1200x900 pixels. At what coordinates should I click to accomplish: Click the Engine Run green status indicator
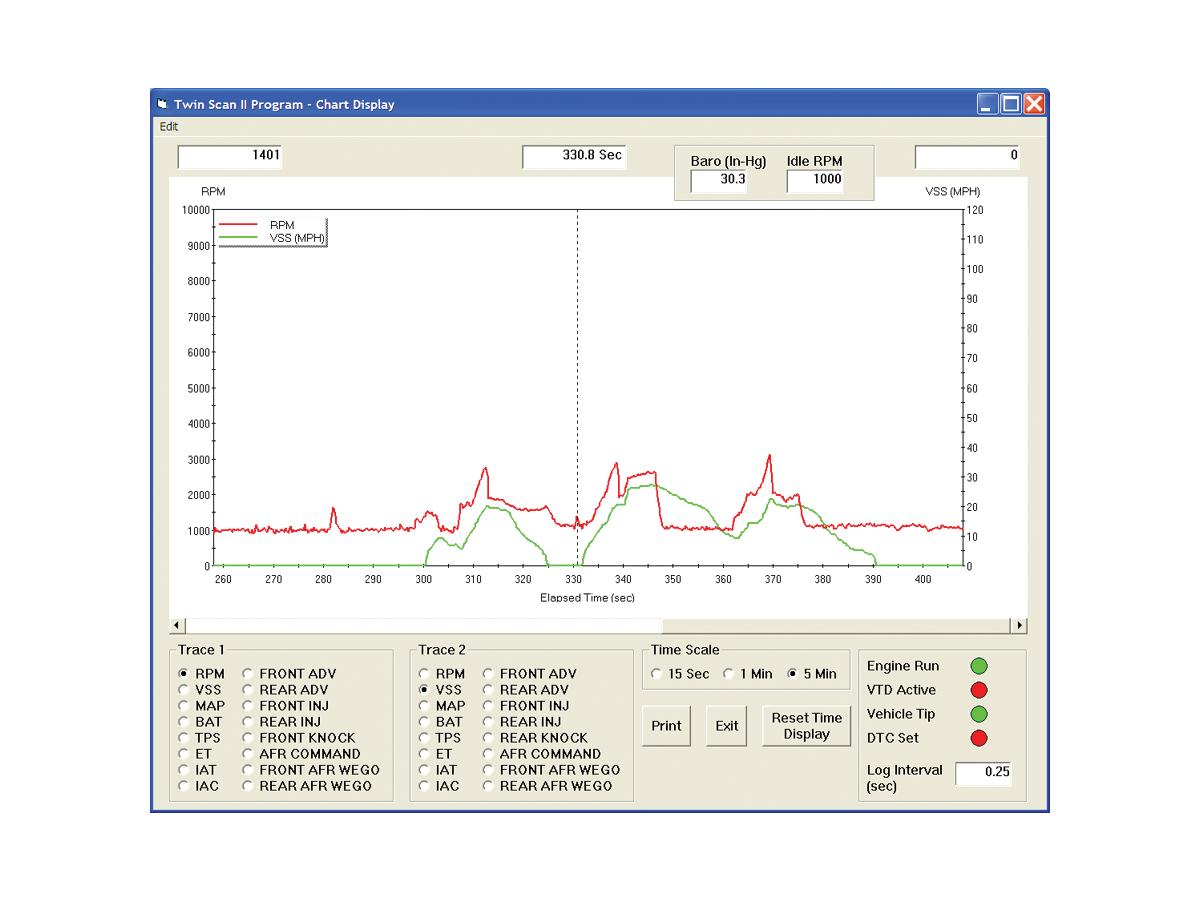coord(979,666)
